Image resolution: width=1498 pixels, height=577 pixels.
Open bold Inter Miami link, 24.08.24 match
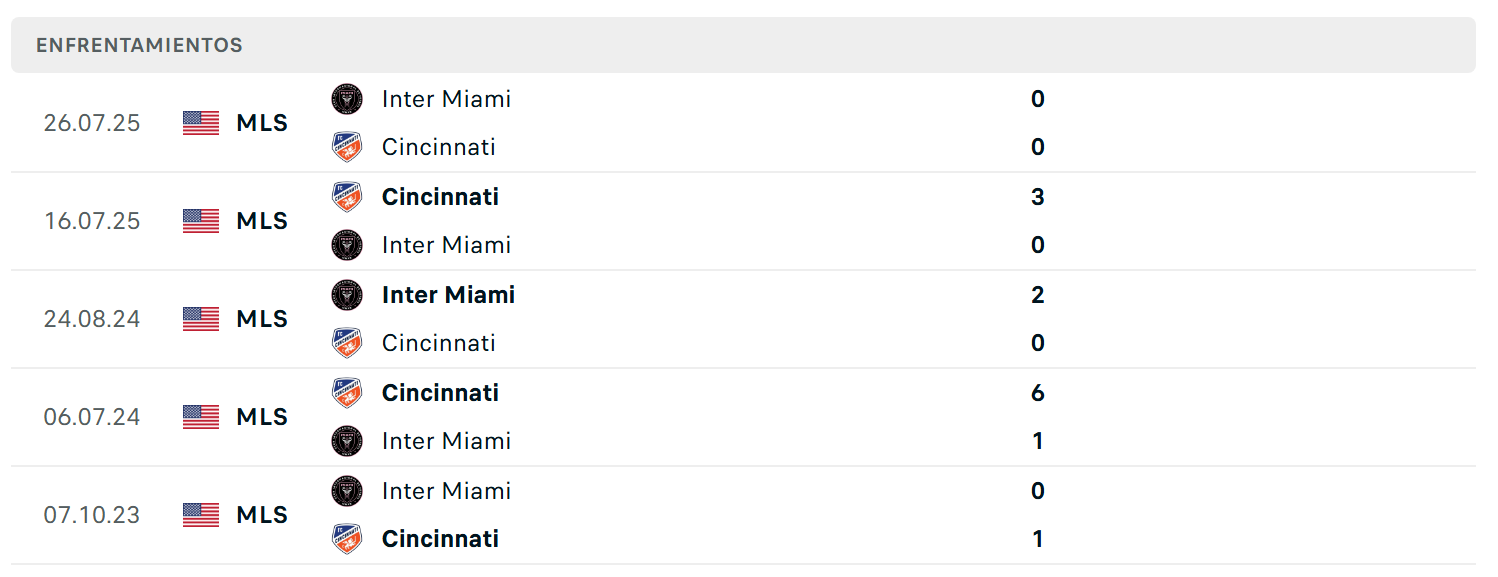pos(448,295)
